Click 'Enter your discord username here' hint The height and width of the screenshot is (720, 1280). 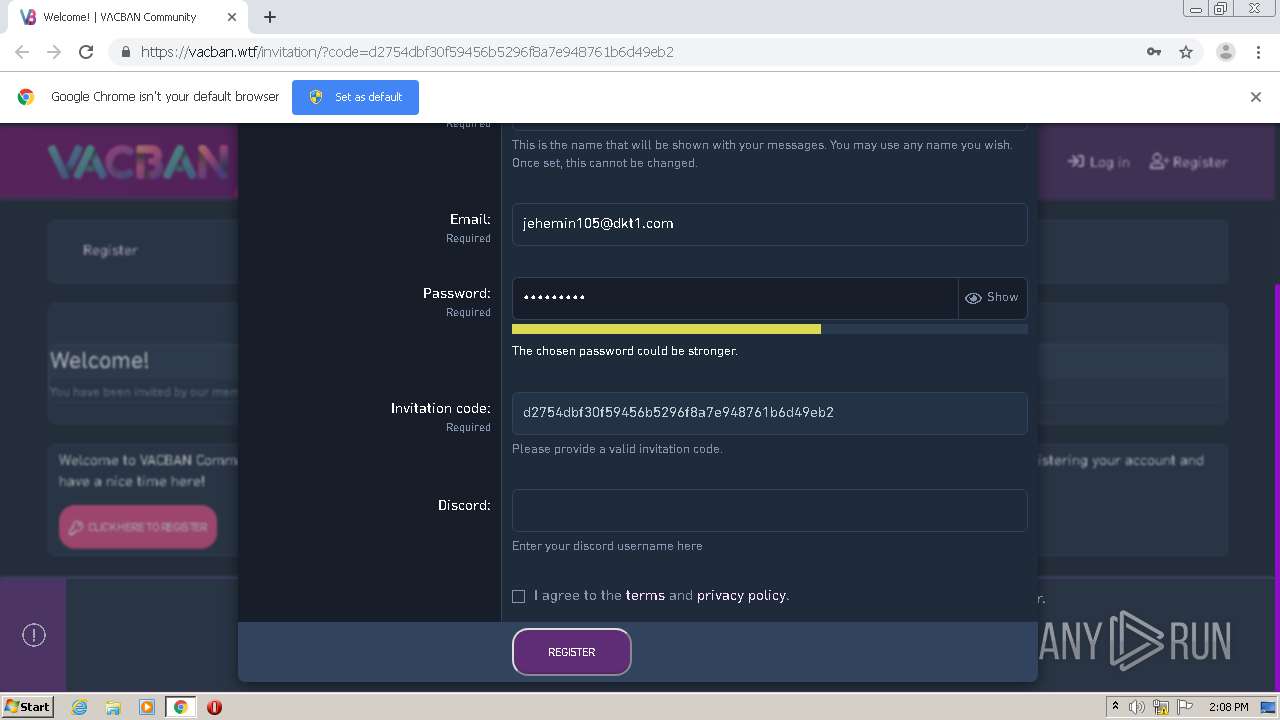click(x=607, y=546)
